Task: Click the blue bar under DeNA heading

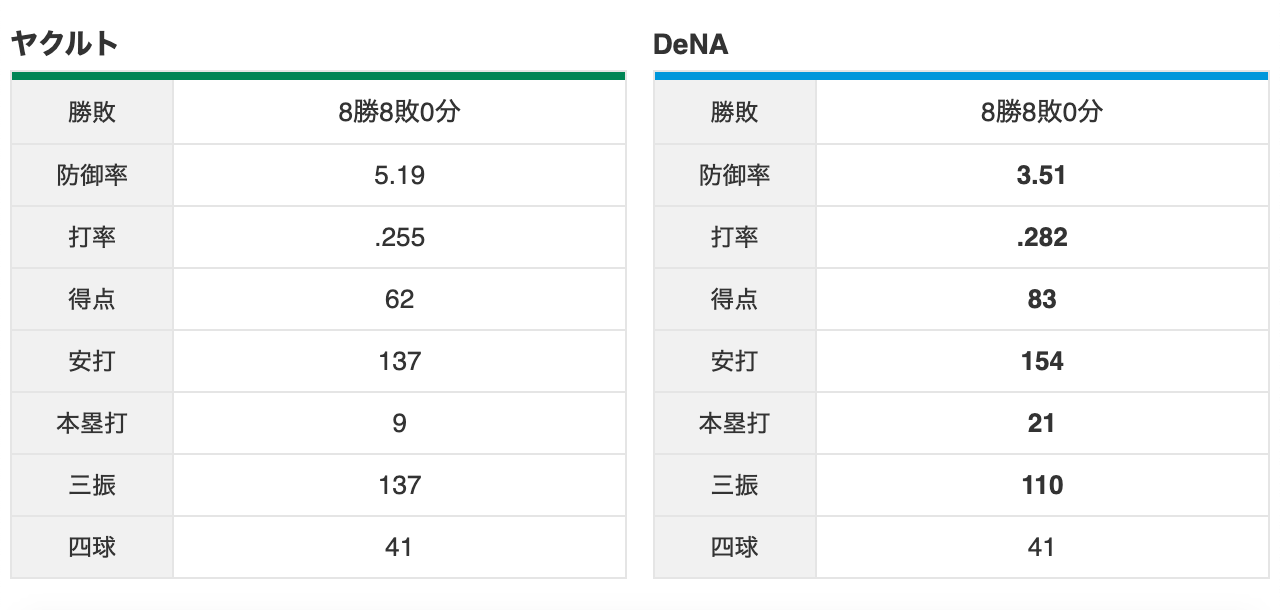Action: [x=961, y=75]
